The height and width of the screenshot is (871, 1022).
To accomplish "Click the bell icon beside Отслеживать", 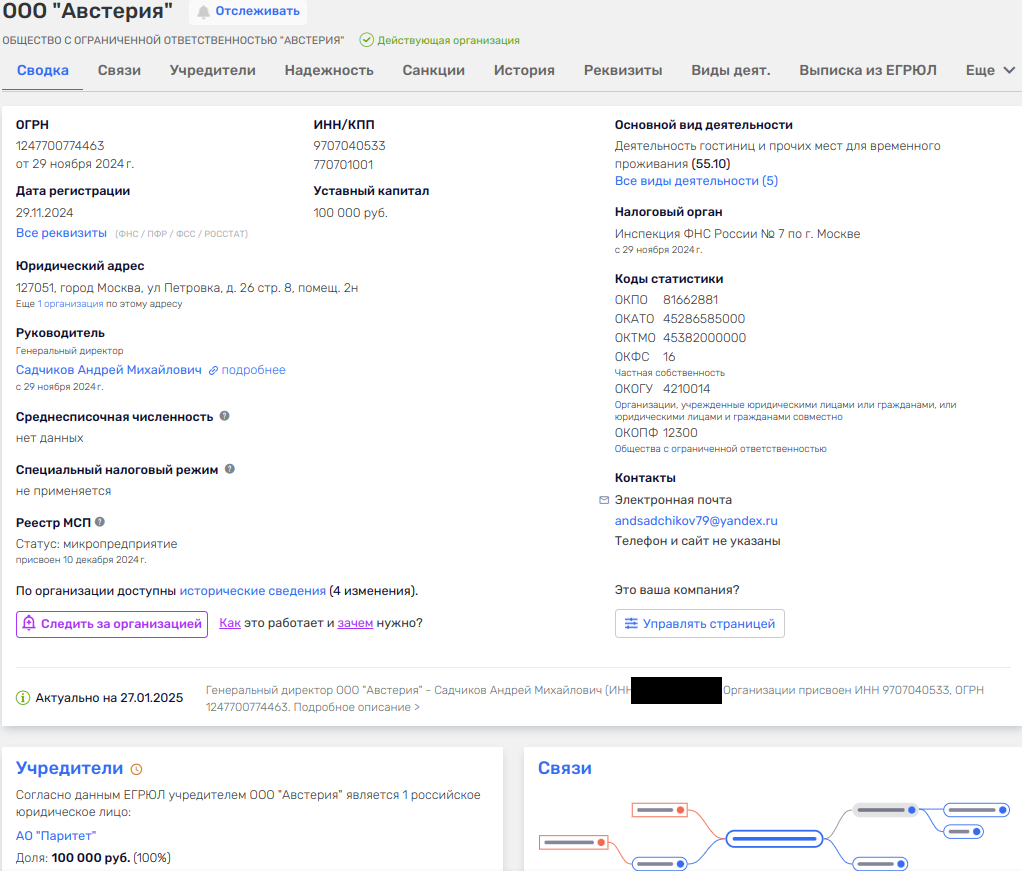I will coord(203,12).
